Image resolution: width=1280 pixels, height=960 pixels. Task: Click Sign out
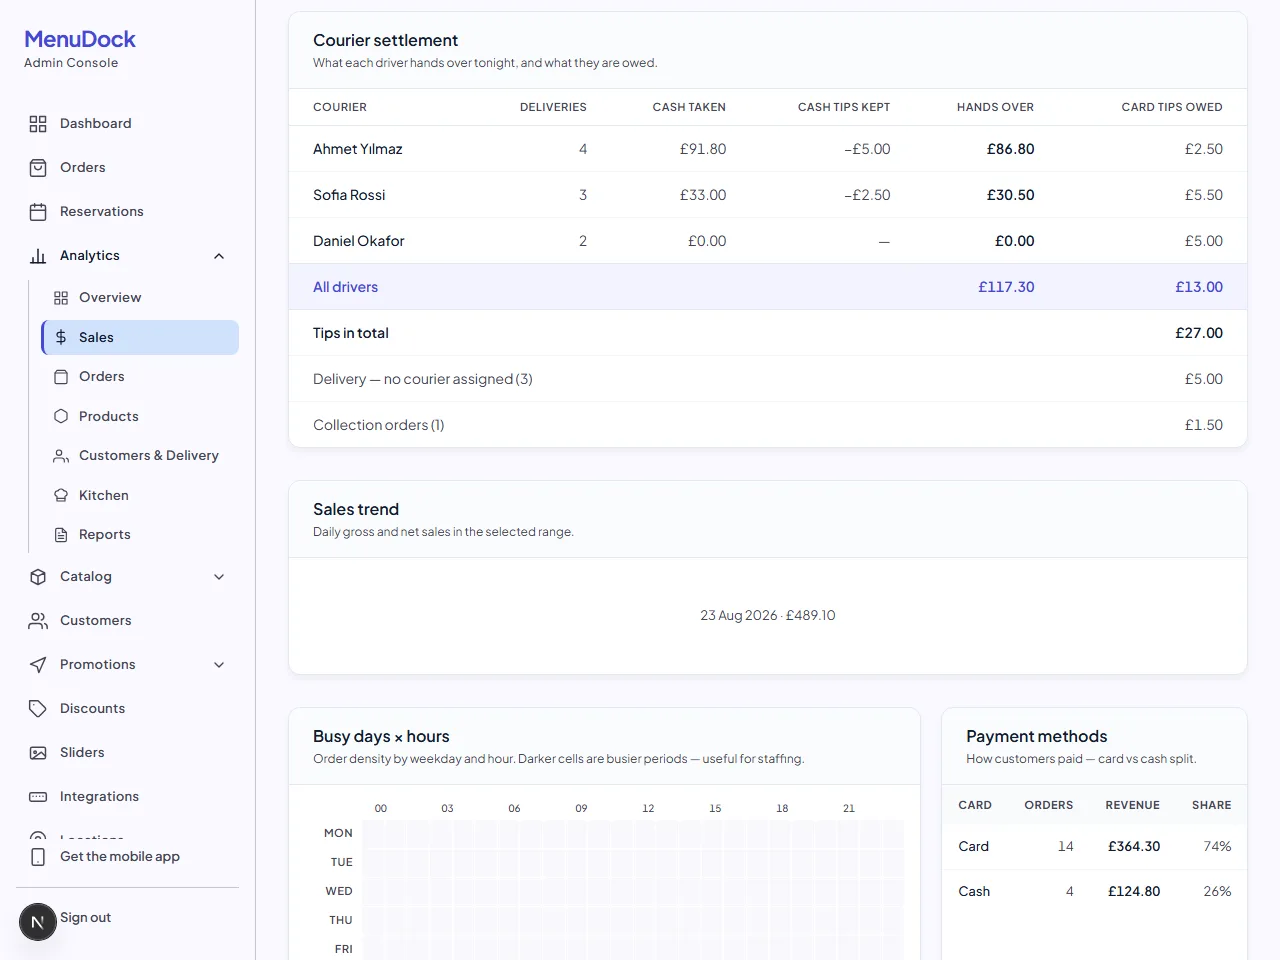85,918
